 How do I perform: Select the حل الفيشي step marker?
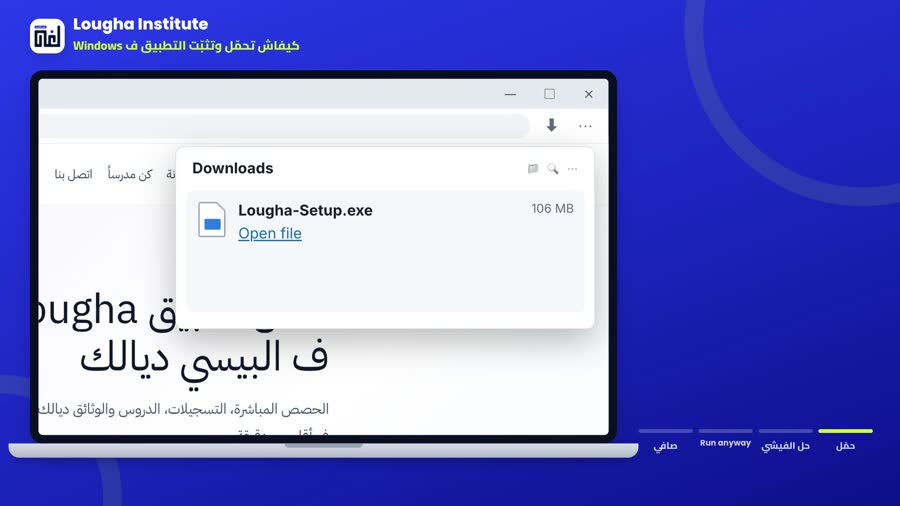[x=786, y=440]
